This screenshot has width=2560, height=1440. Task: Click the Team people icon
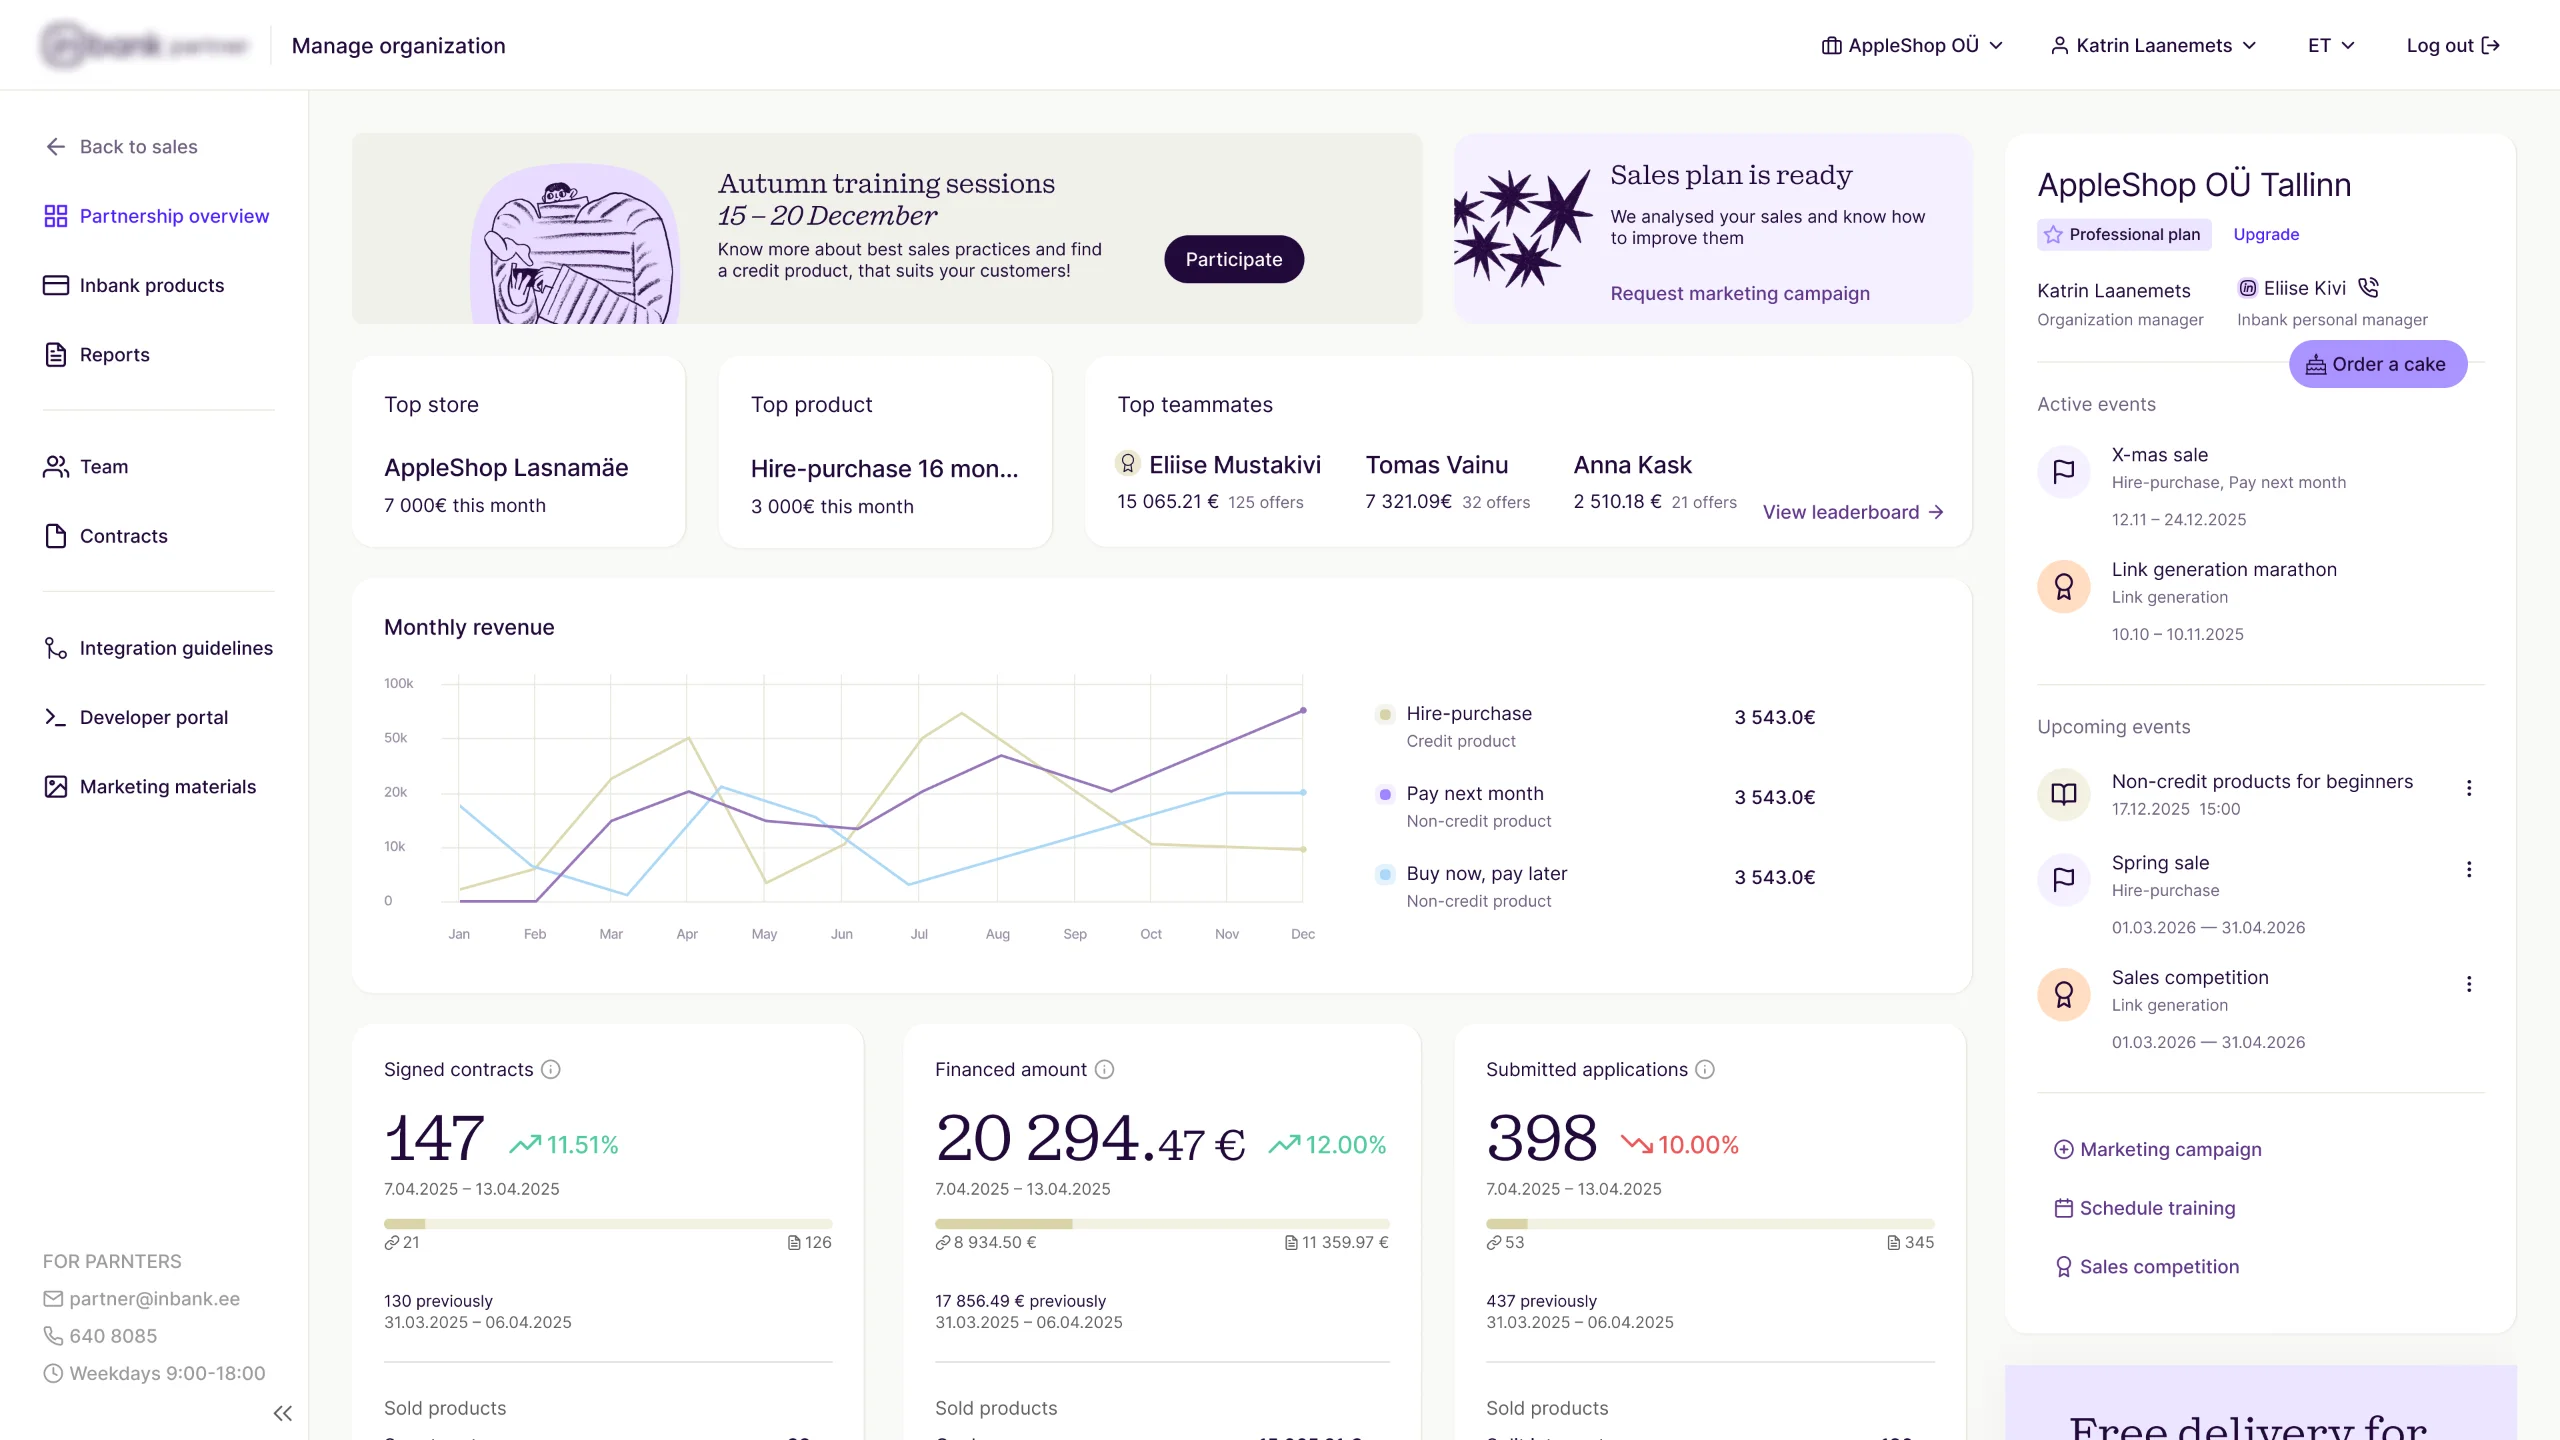pyautogui.click(x=56, y=467)
